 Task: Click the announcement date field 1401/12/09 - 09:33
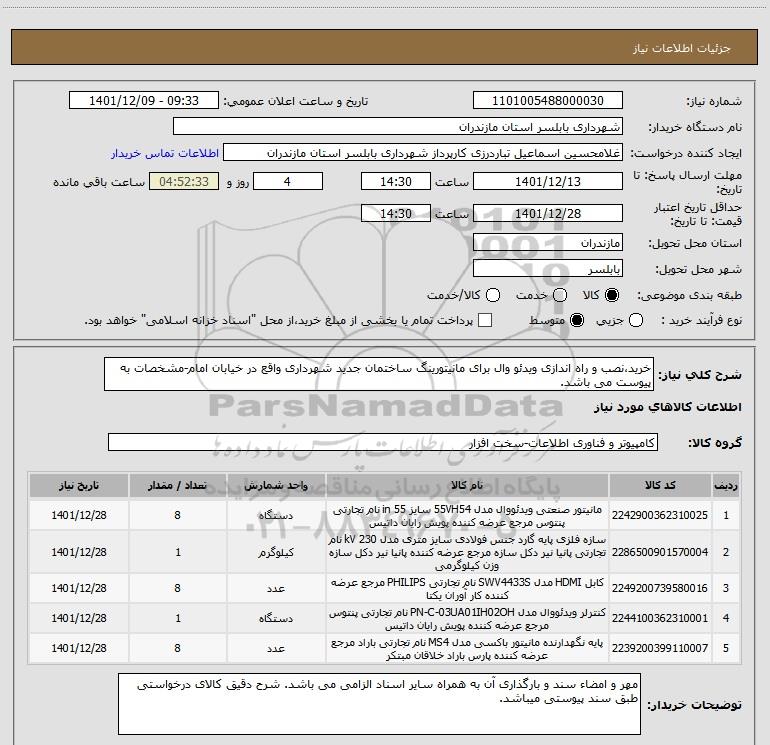(x=144, y=101)
